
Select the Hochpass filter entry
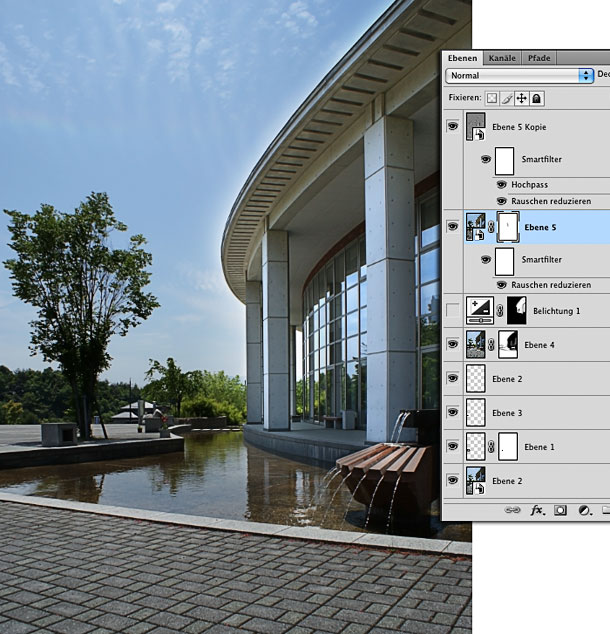[x=530, y=185]
